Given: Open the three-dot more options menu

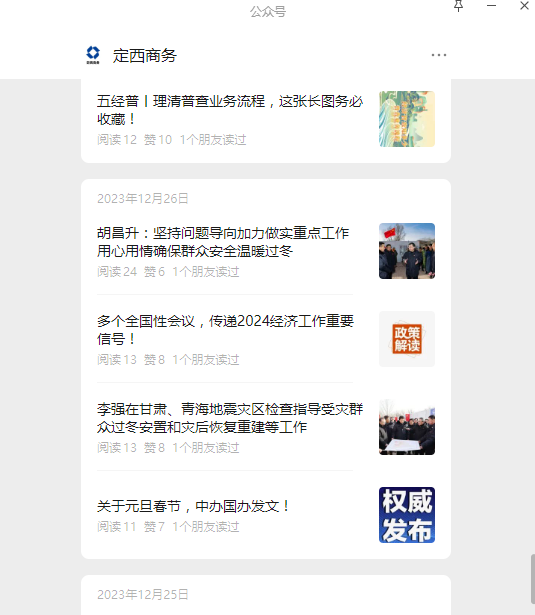Looking at the screenshot, I should pyautogui.click(x=439, y=55).
